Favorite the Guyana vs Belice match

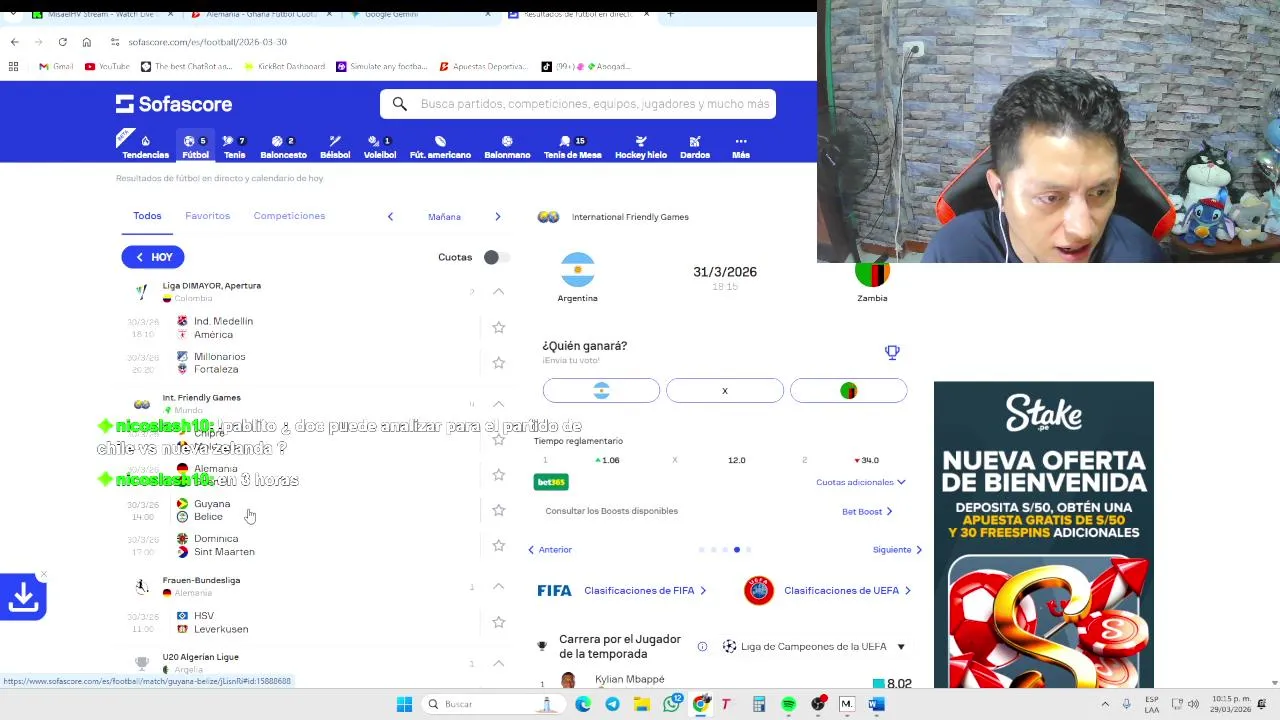(498, 510)
